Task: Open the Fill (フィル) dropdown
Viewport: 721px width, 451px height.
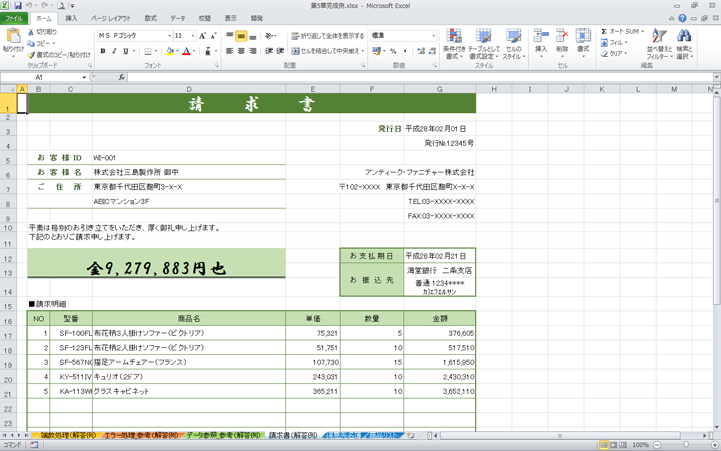Action: coord(614,42)
